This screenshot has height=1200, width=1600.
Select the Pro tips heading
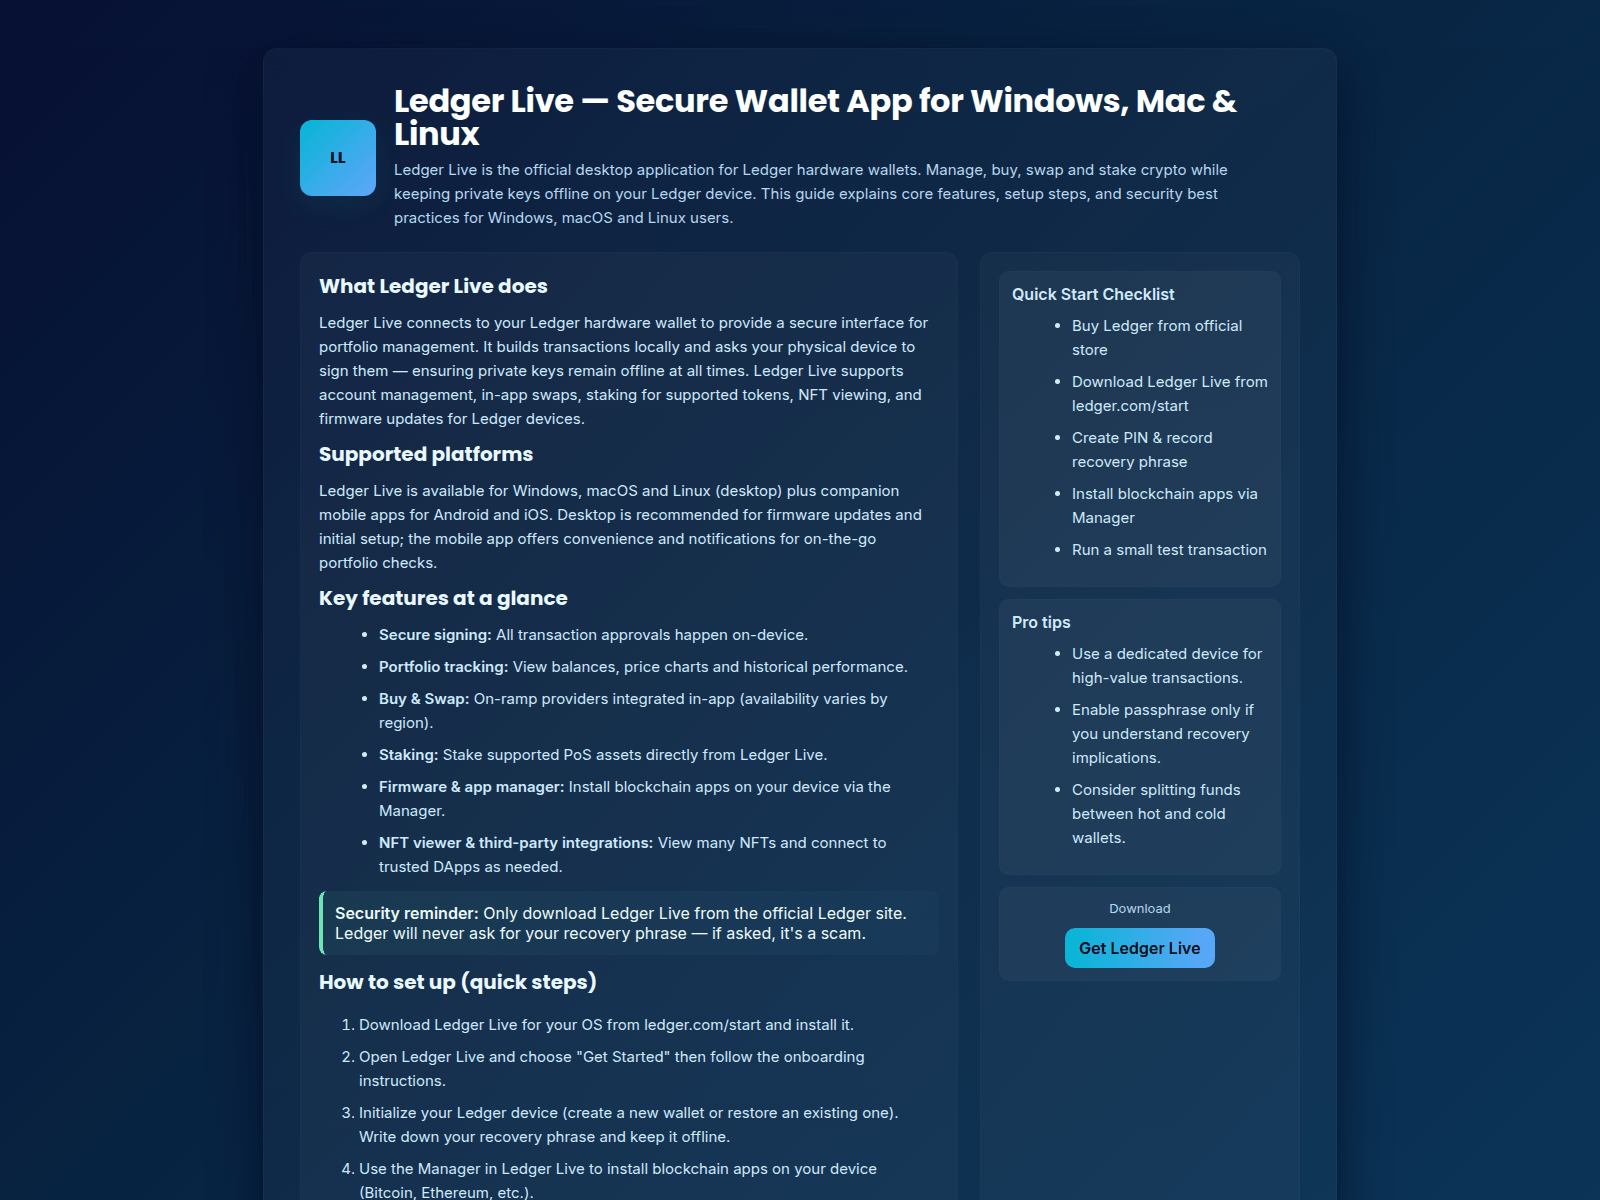pos(1041,622)
